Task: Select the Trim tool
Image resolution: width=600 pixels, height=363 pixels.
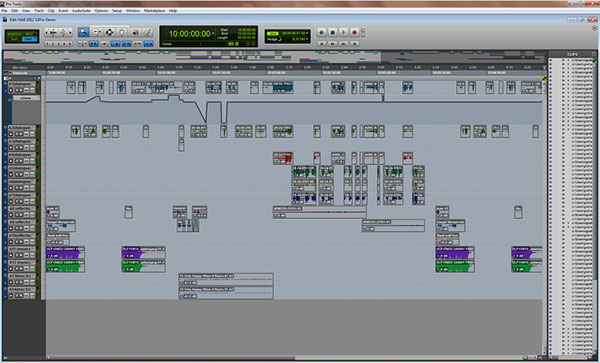Action: tap(97, 32)
